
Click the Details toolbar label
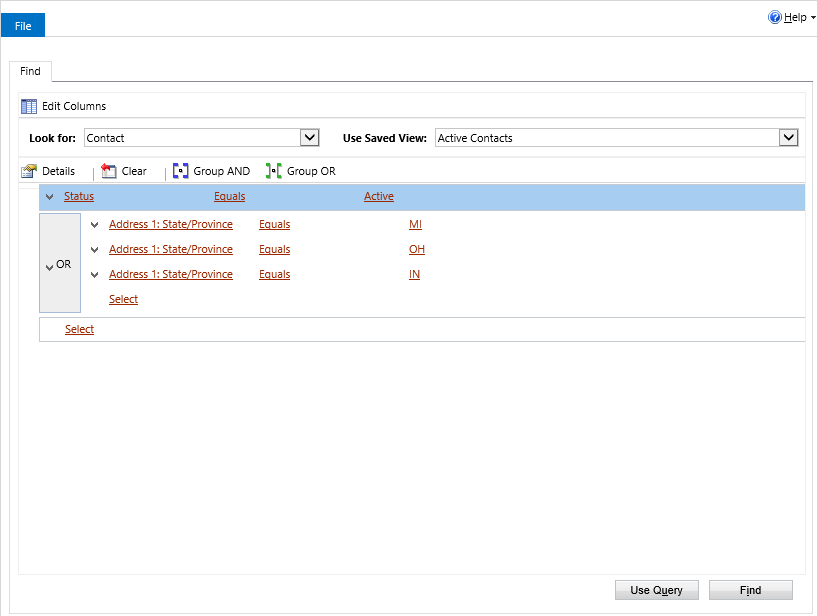click(58, 171)
